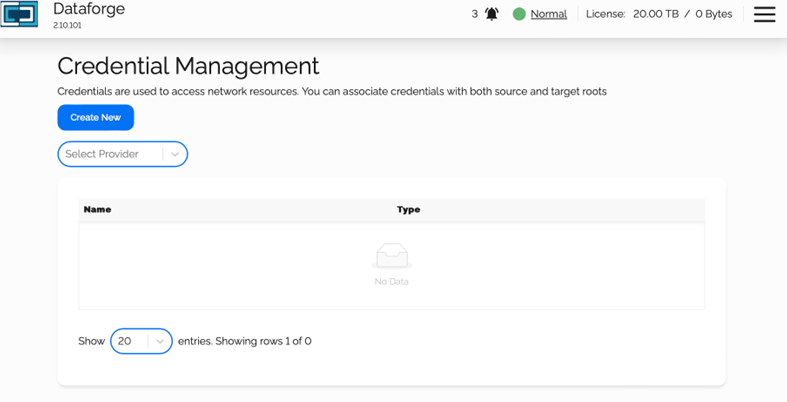Viewport: 787px width, 402px height.
Task: Open the hamburger main menu
Action: 764,14
